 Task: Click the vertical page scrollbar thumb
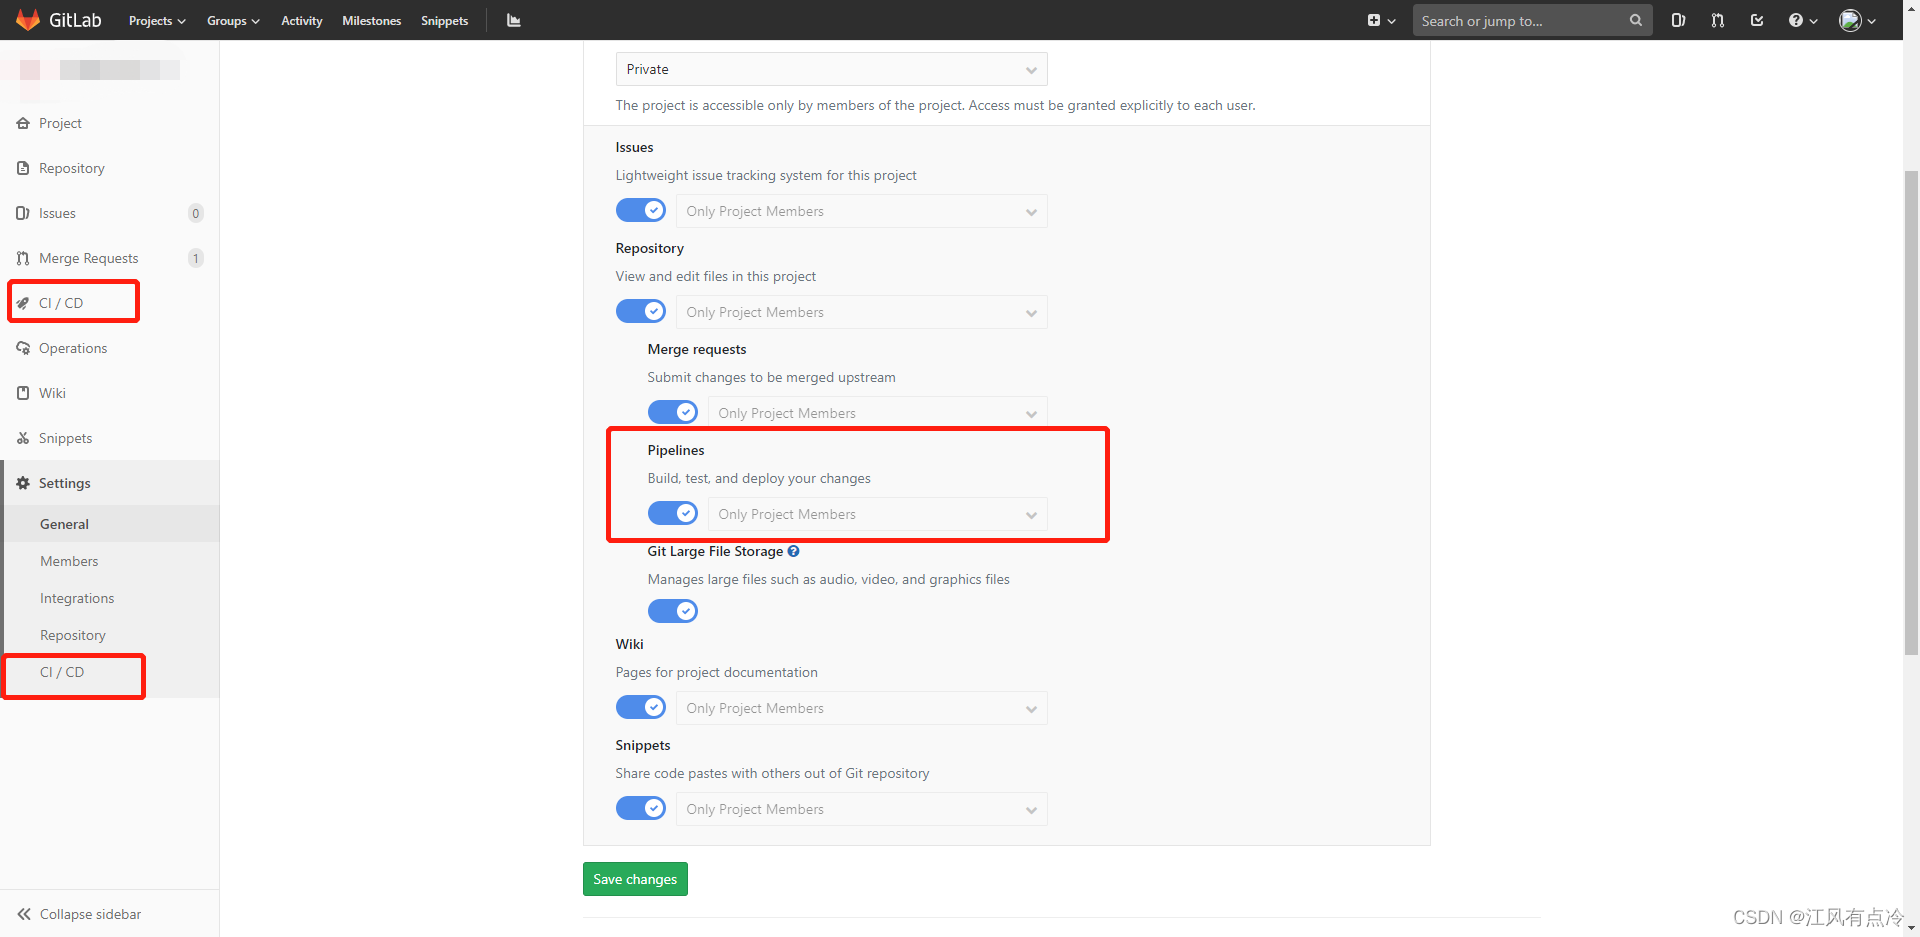(1911, 413)
